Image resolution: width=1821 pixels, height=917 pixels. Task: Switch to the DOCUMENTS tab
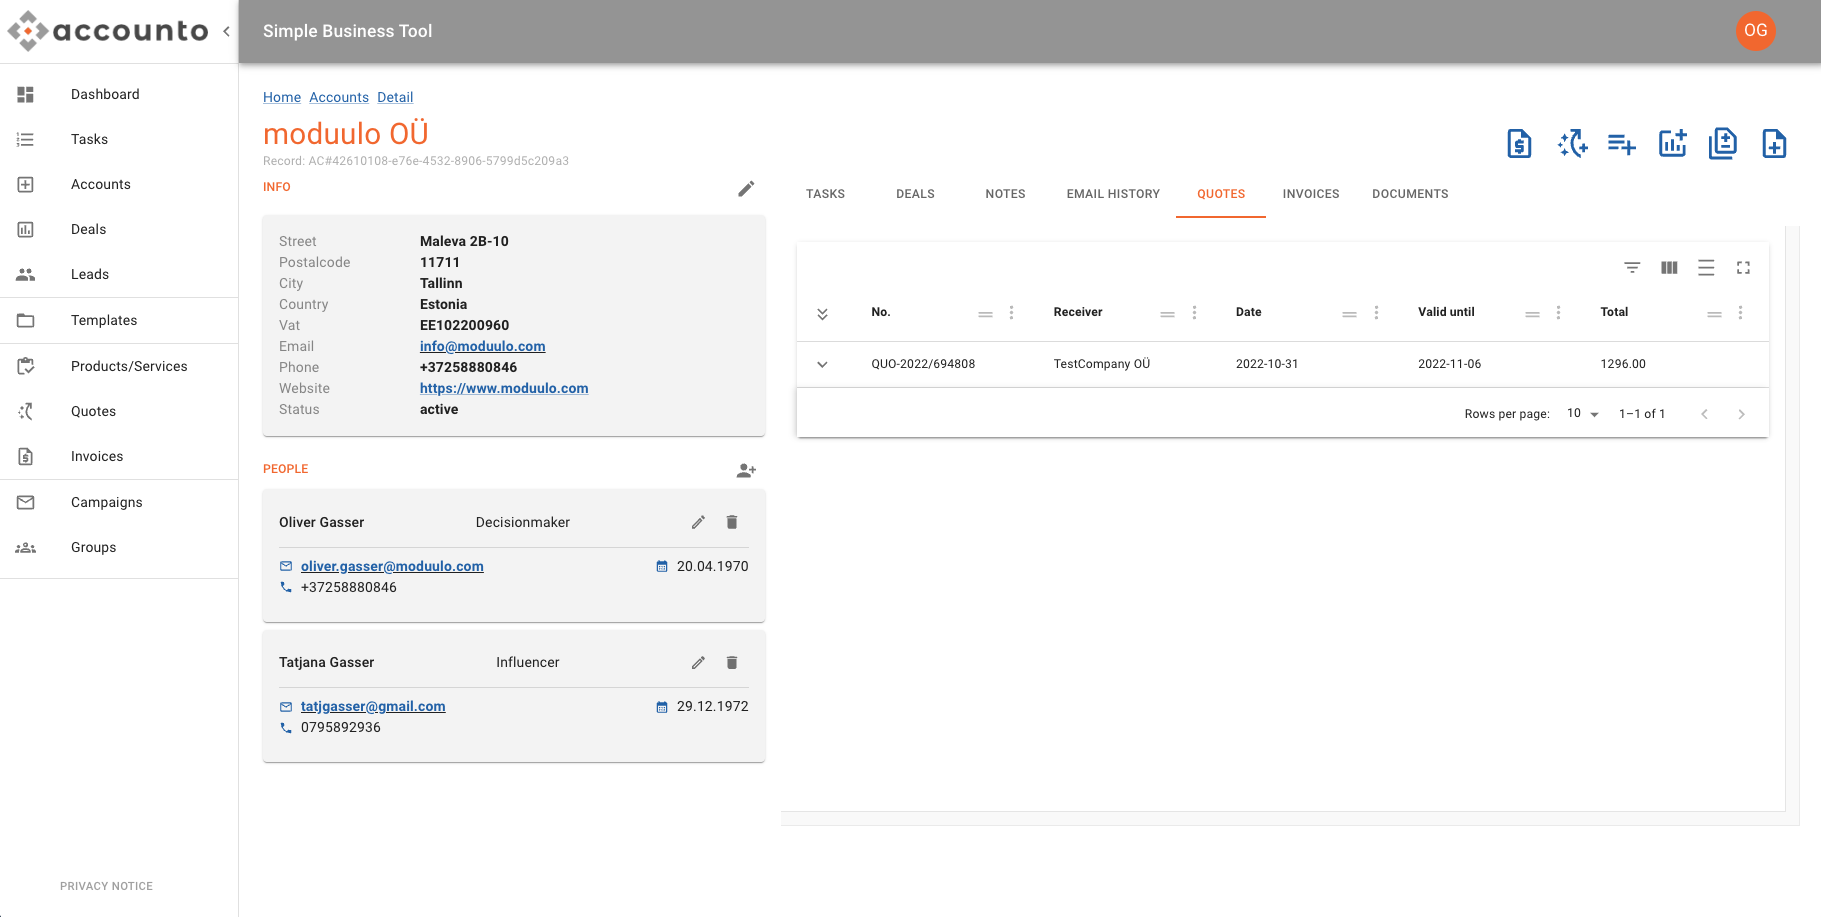[1410, 194]
